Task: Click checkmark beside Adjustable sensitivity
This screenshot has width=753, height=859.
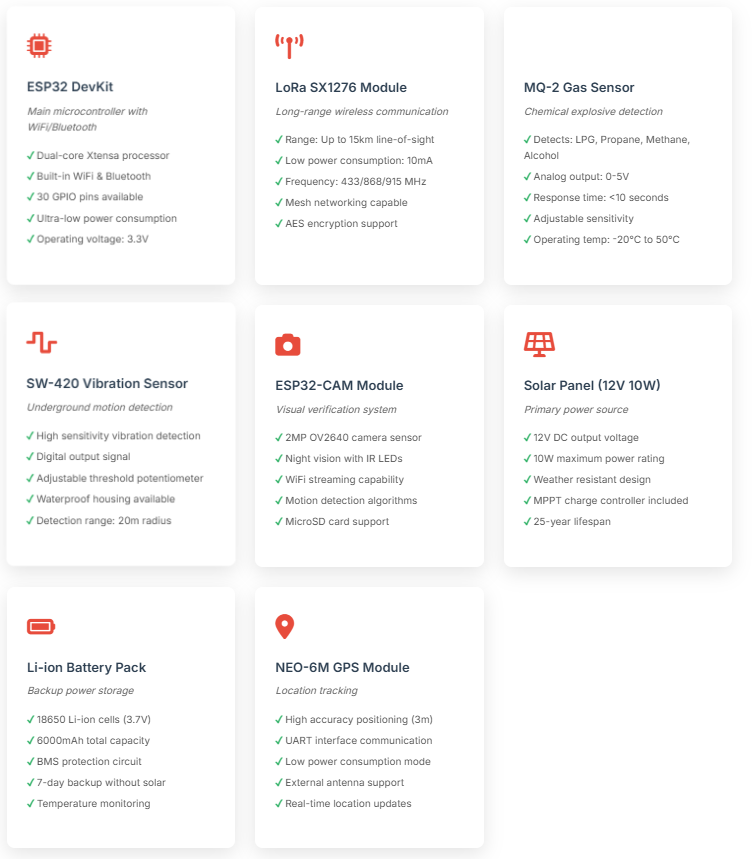Action: click(x=527, y=219)
